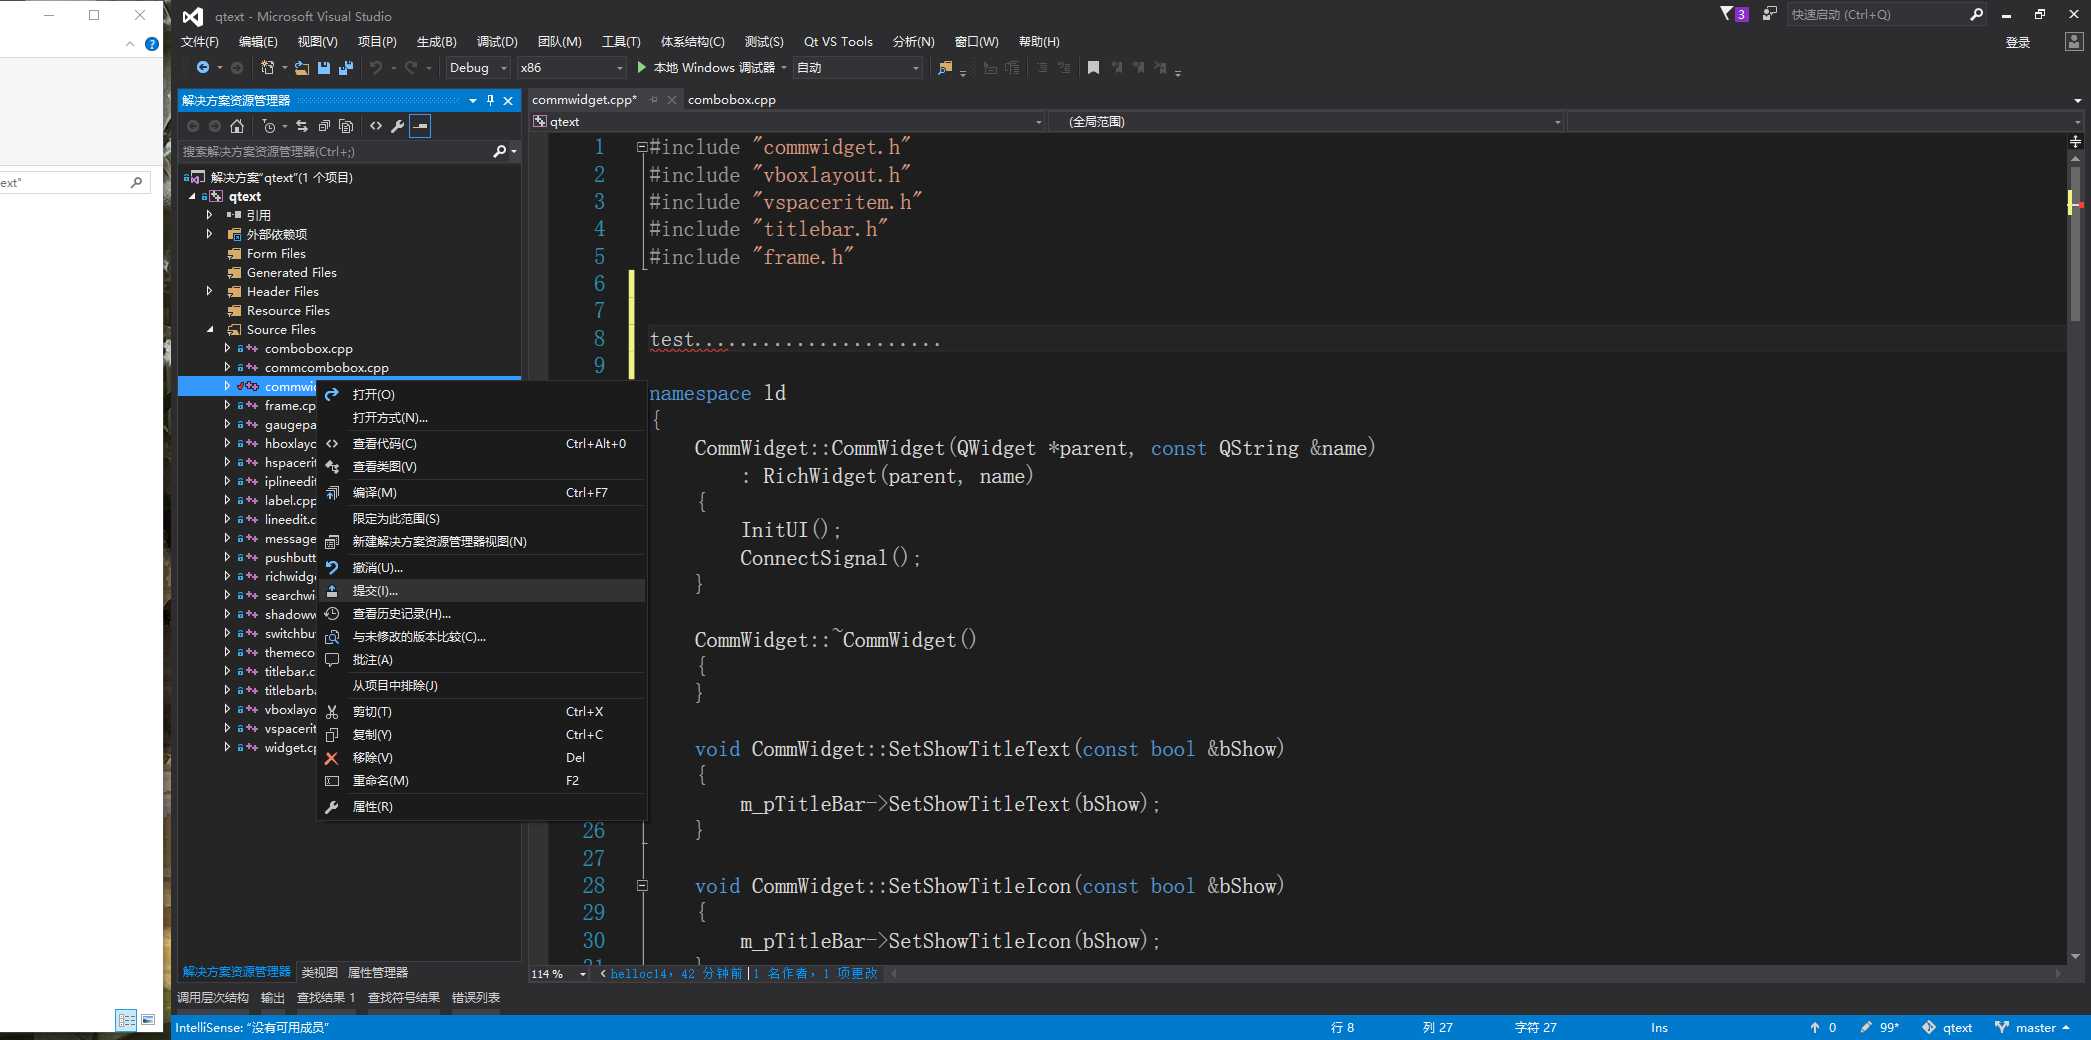
Task: Switch to 类视图 panel tab
Action: tap(319, 972)
